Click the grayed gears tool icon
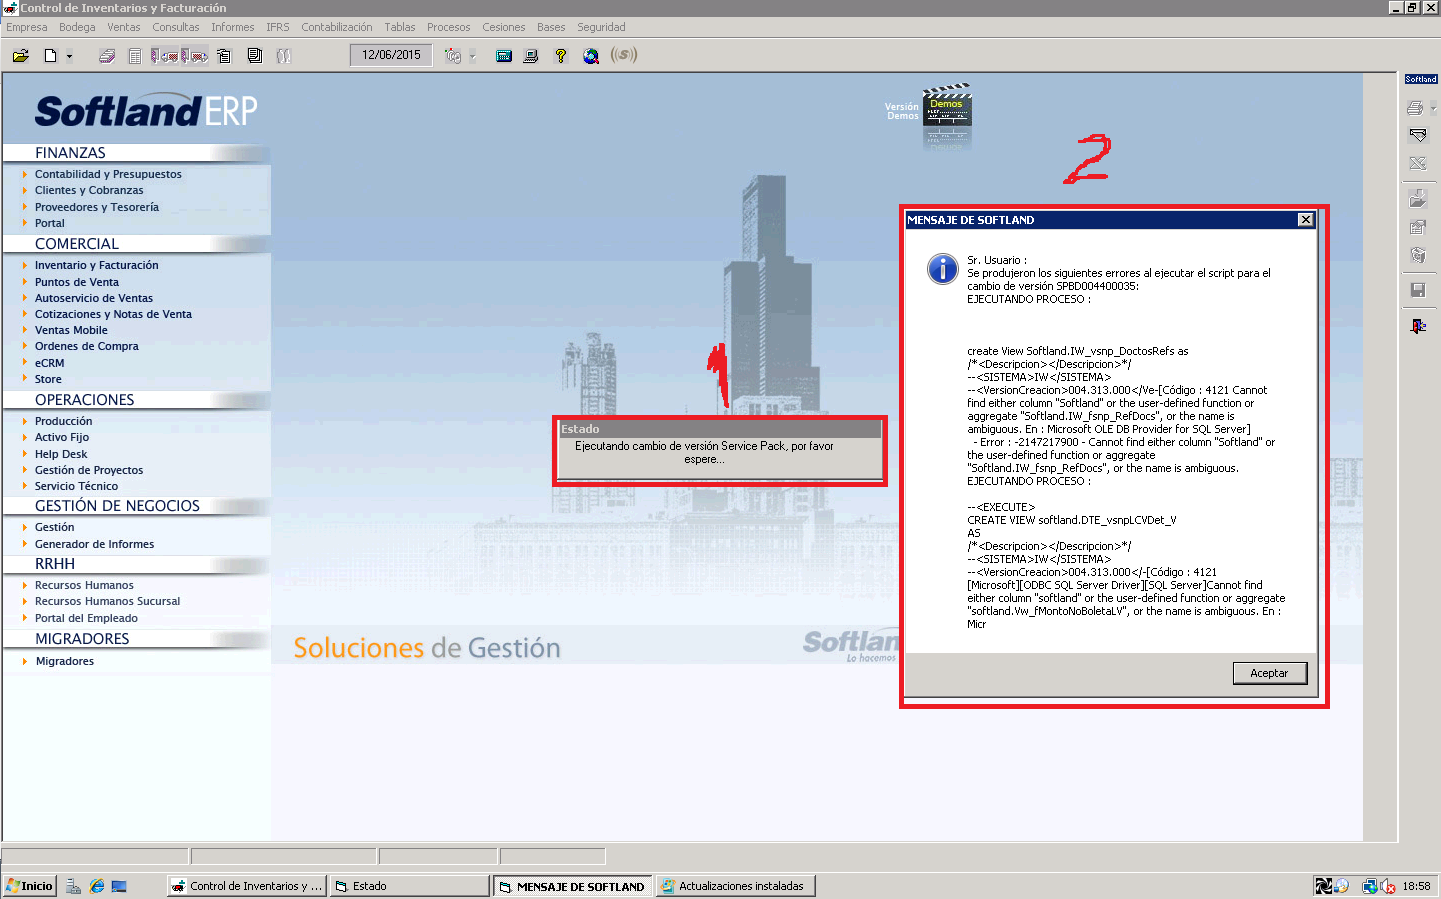1441x899 pixels. click(453, 56)
